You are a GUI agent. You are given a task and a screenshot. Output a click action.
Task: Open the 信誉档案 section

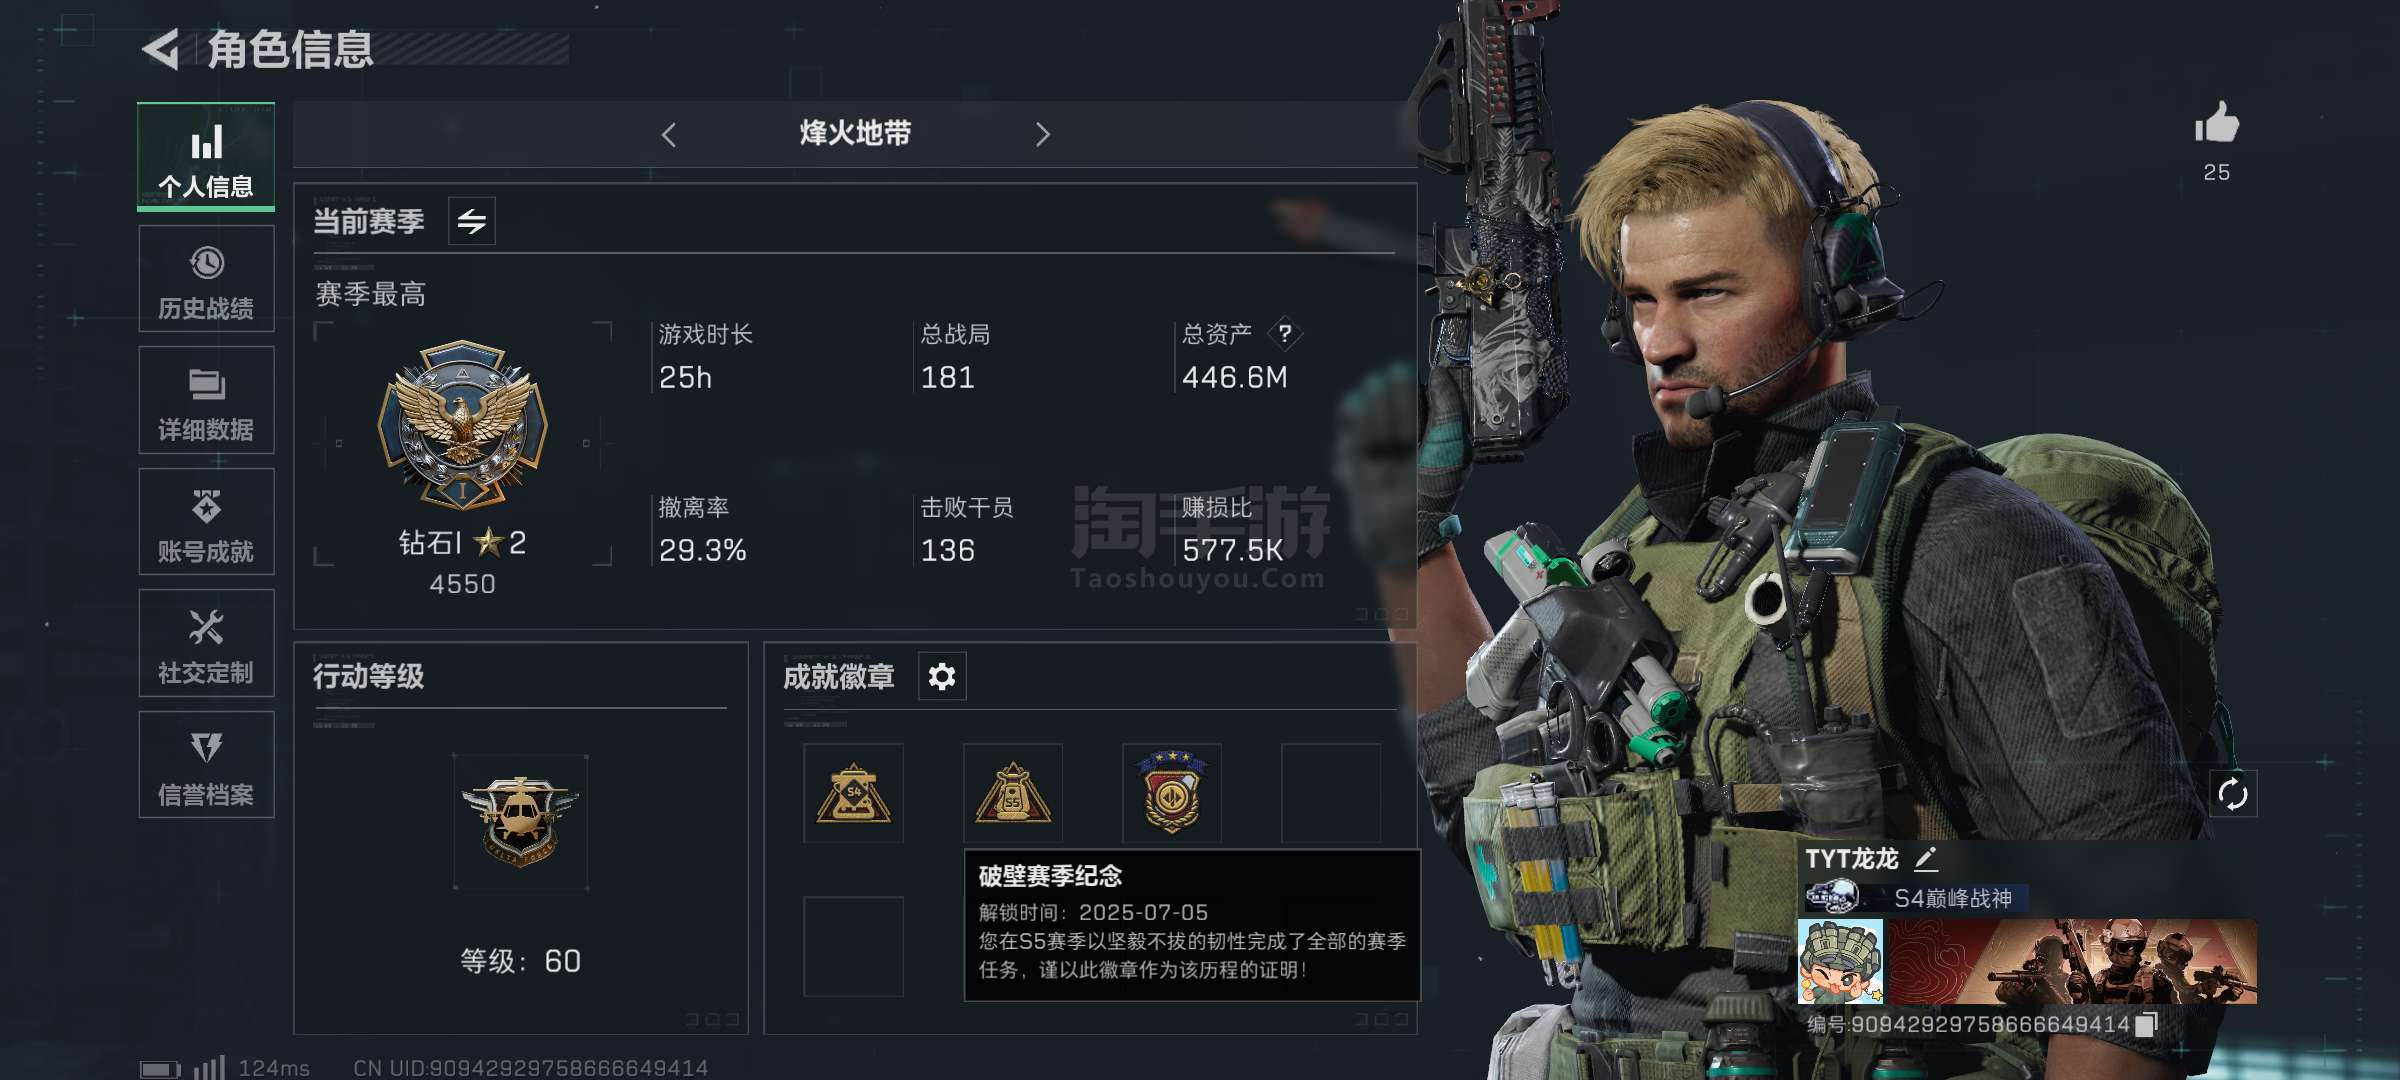tap(206, 765)
